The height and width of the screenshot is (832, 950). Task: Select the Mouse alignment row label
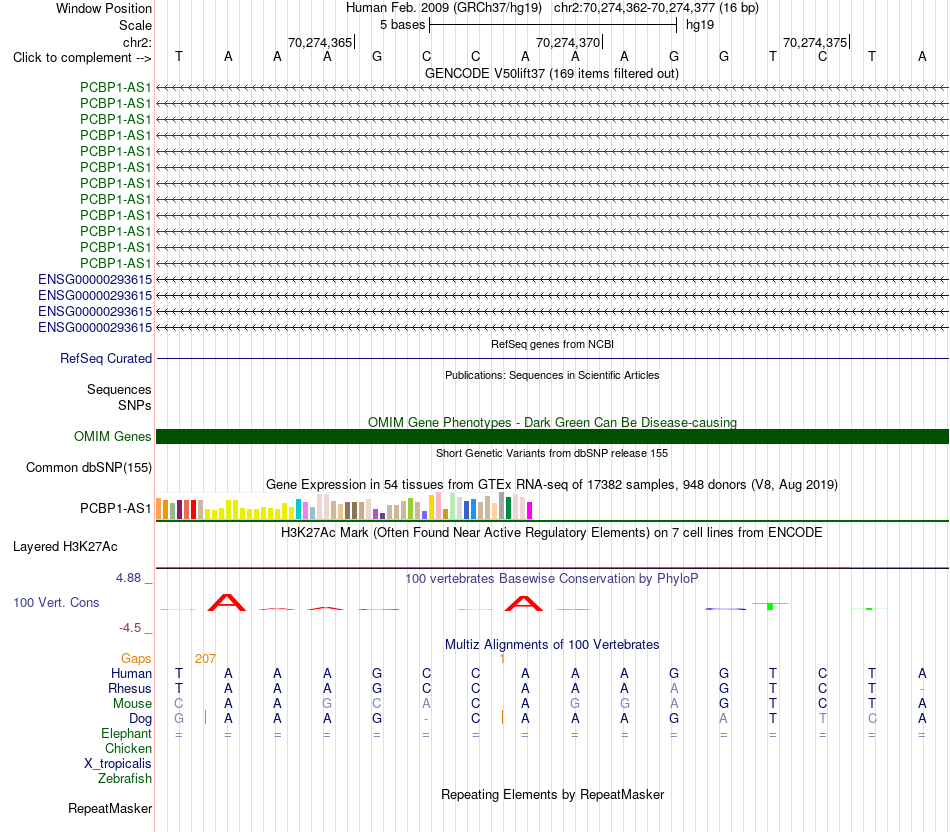coord(132,704)
